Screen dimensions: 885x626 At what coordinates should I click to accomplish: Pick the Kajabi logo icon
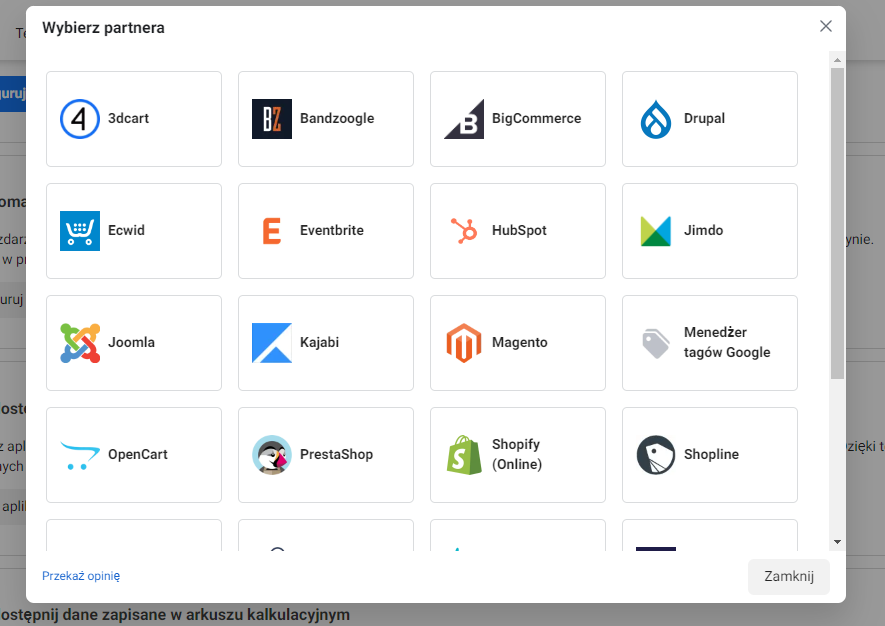click(272, 343)
